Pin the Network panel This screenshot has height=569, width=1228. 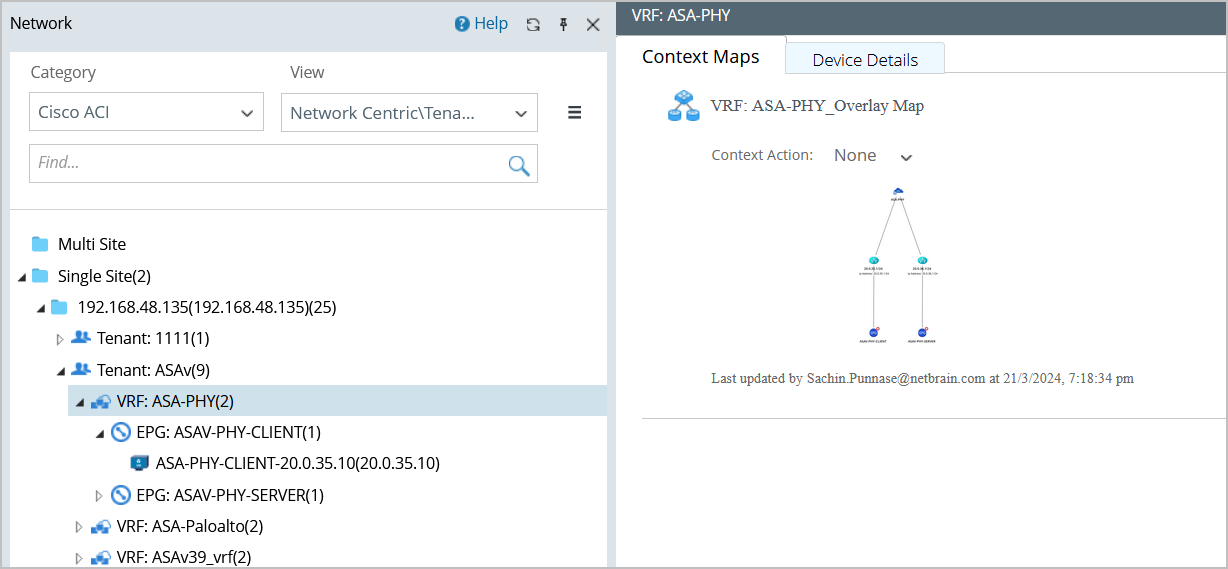(x=563, y=25)
